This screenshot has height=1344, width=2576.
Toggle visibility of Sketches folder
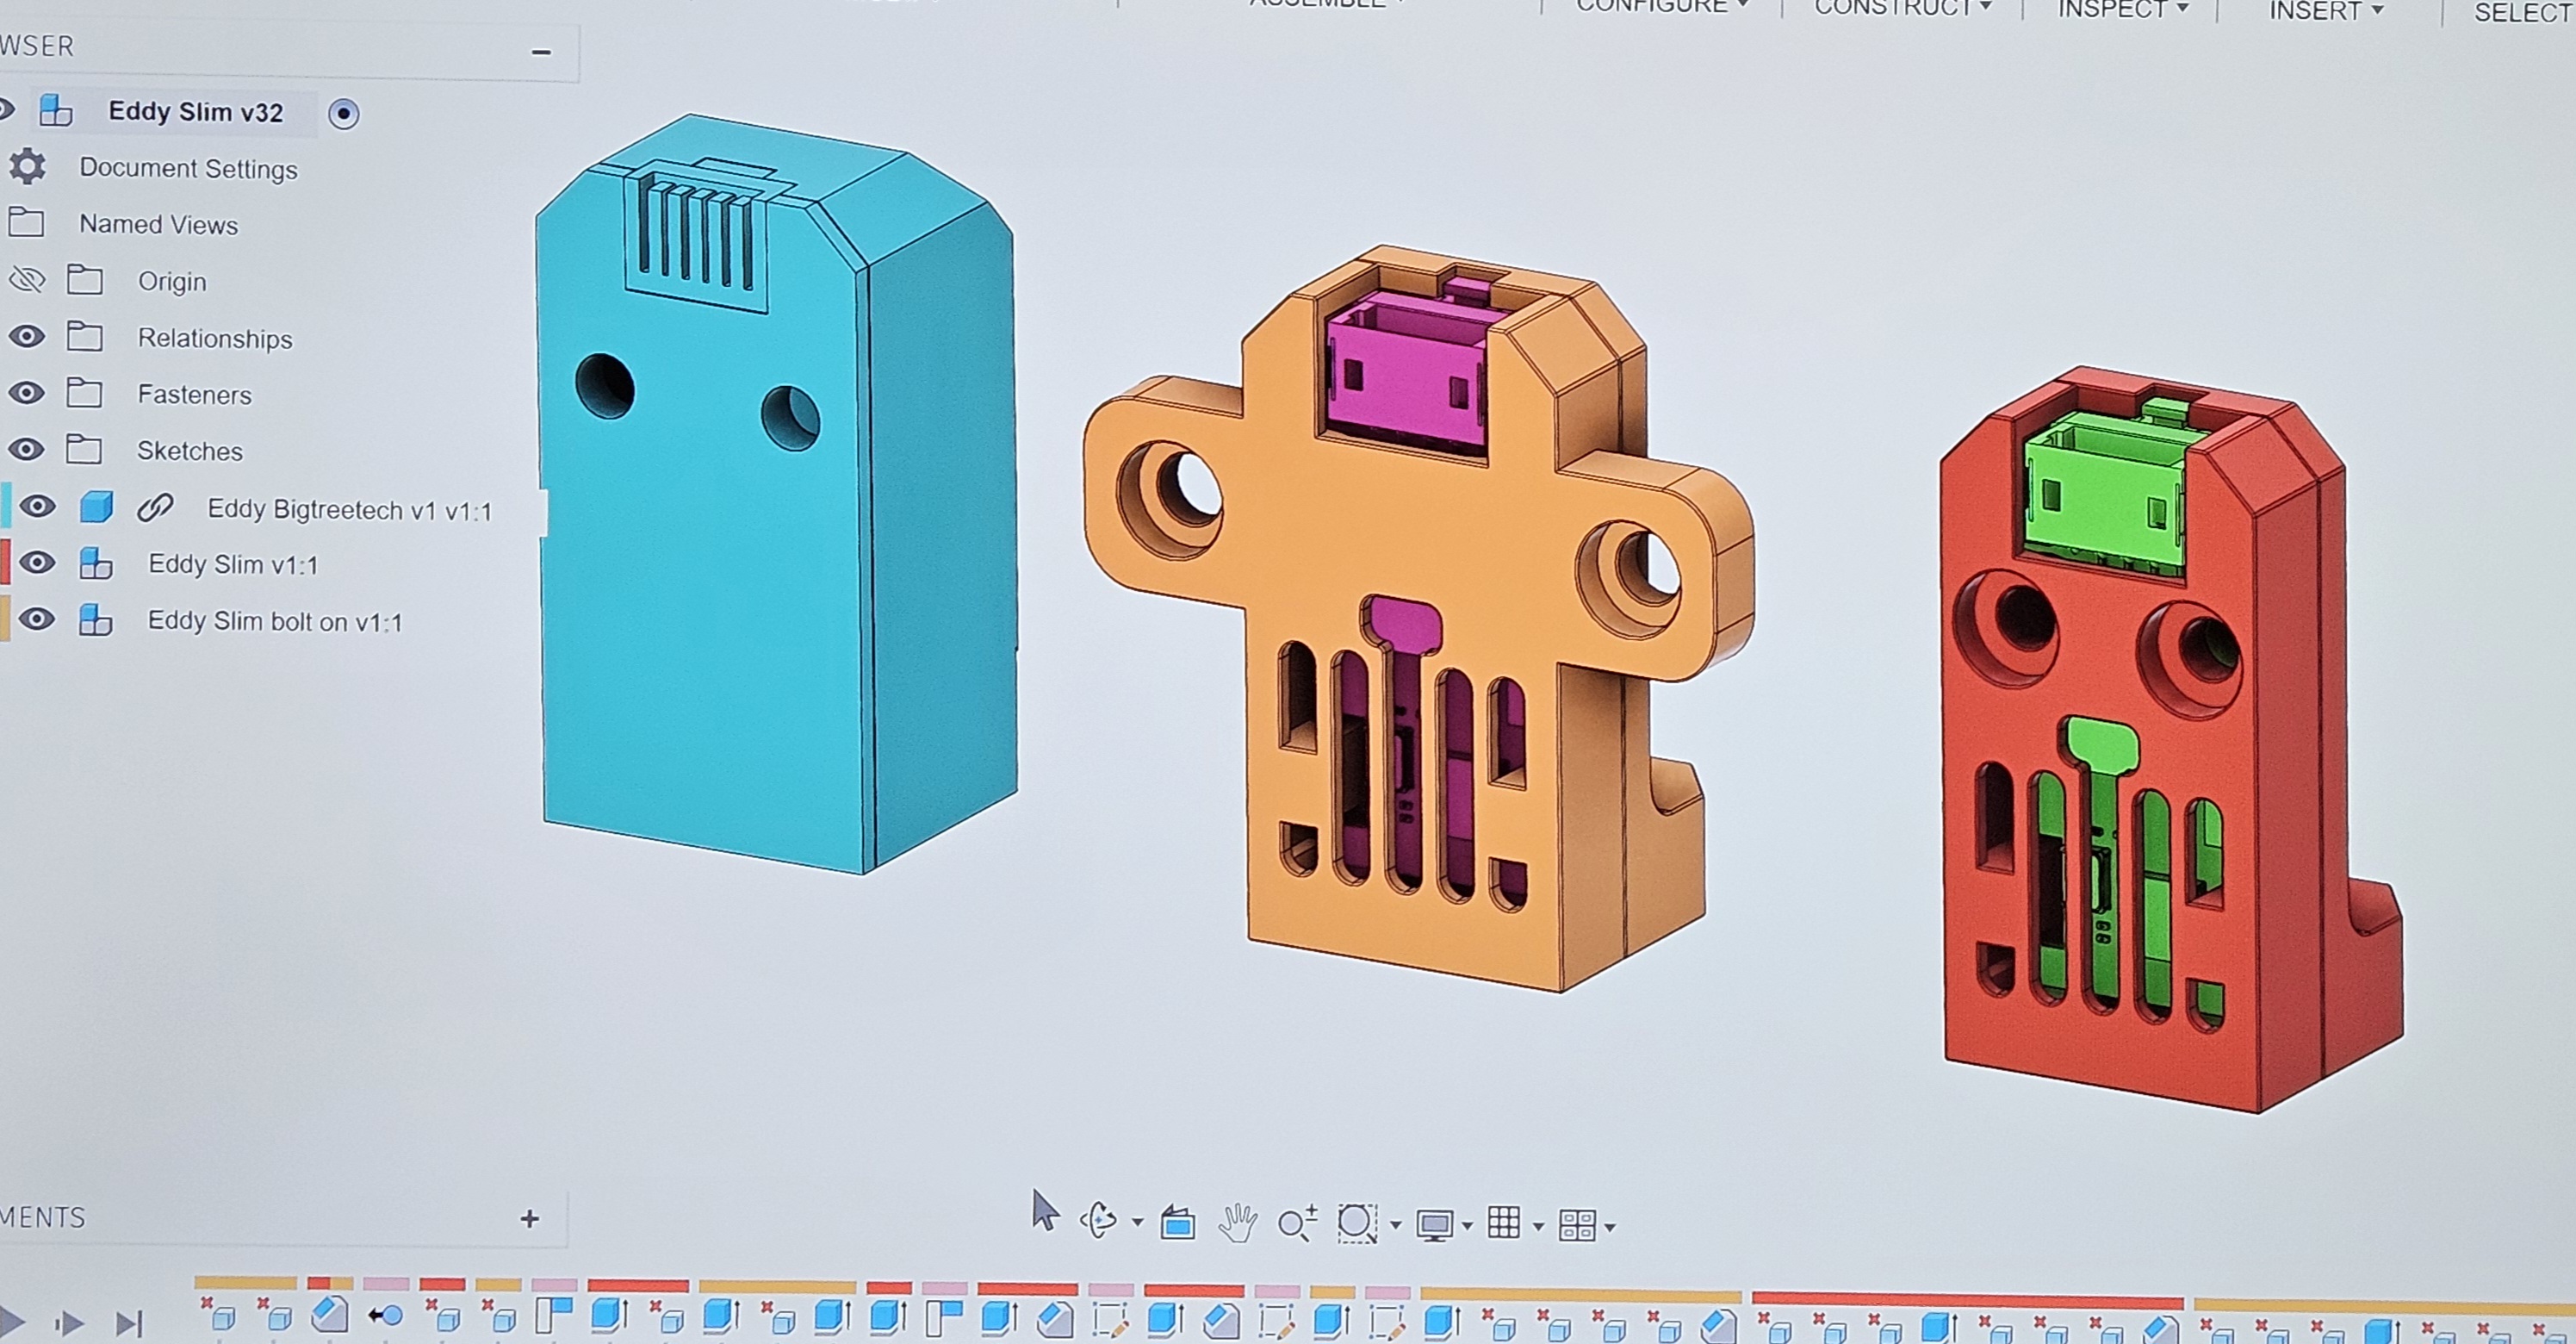(x=27, y=450)
